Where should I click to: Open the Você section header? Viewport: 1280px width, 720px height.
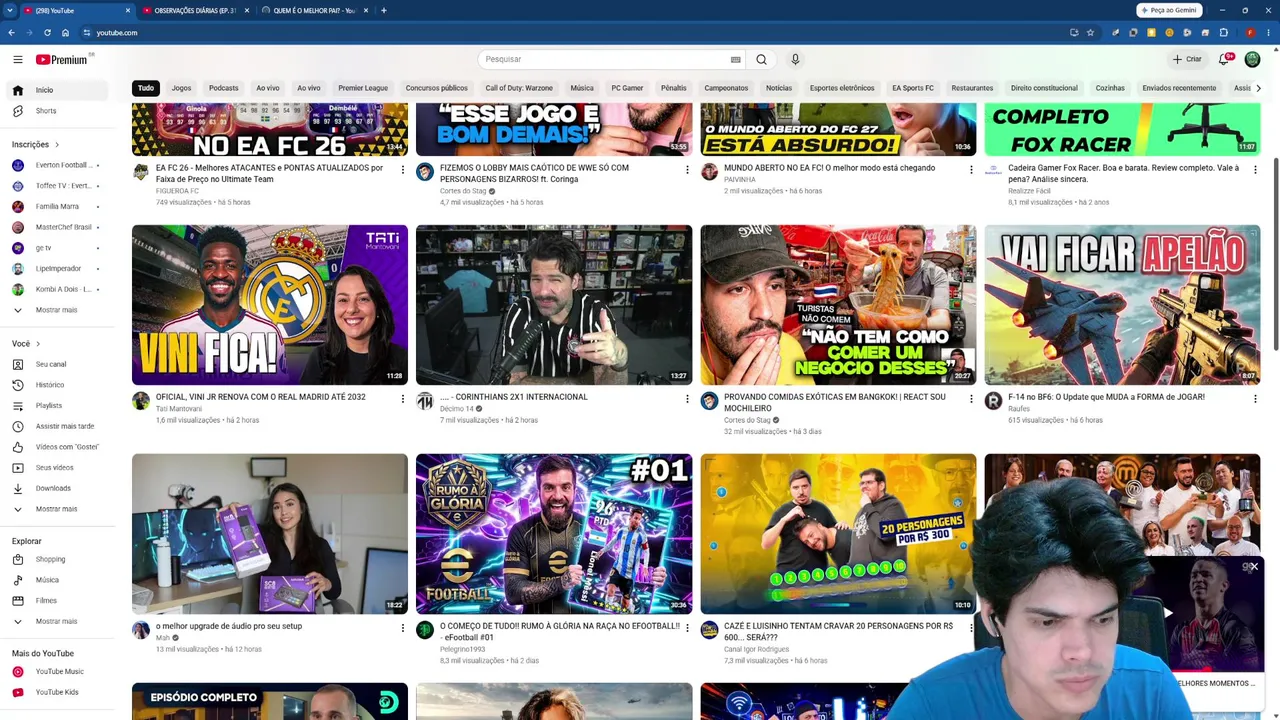coord(26,344)
